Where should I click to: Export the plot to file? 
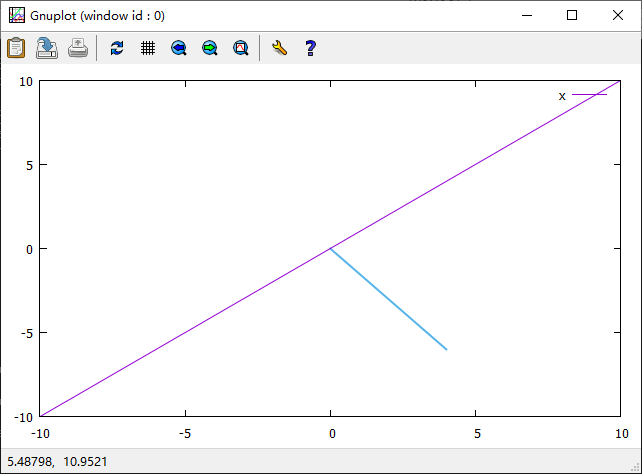pos(47,48)
